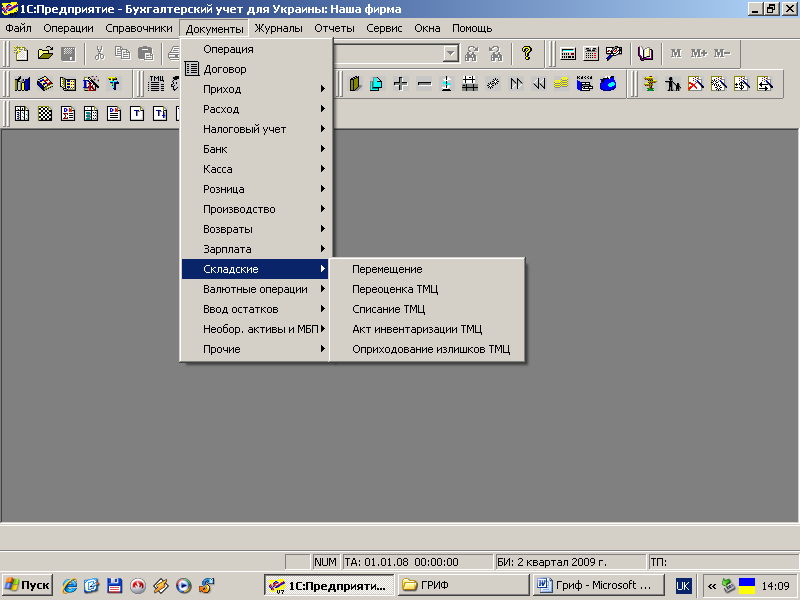Screen dimensions: 800x600
Task: Expand the Розница submenu
Action: coord(257,189)
